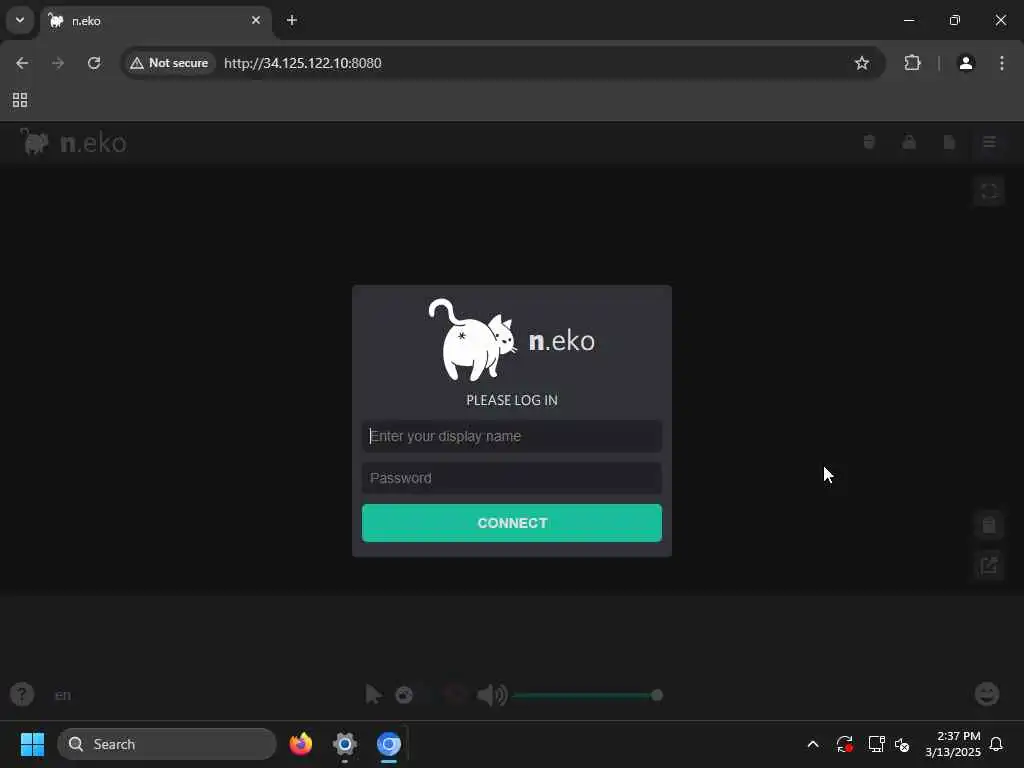Reload the page in the browser

pos(94,63)
